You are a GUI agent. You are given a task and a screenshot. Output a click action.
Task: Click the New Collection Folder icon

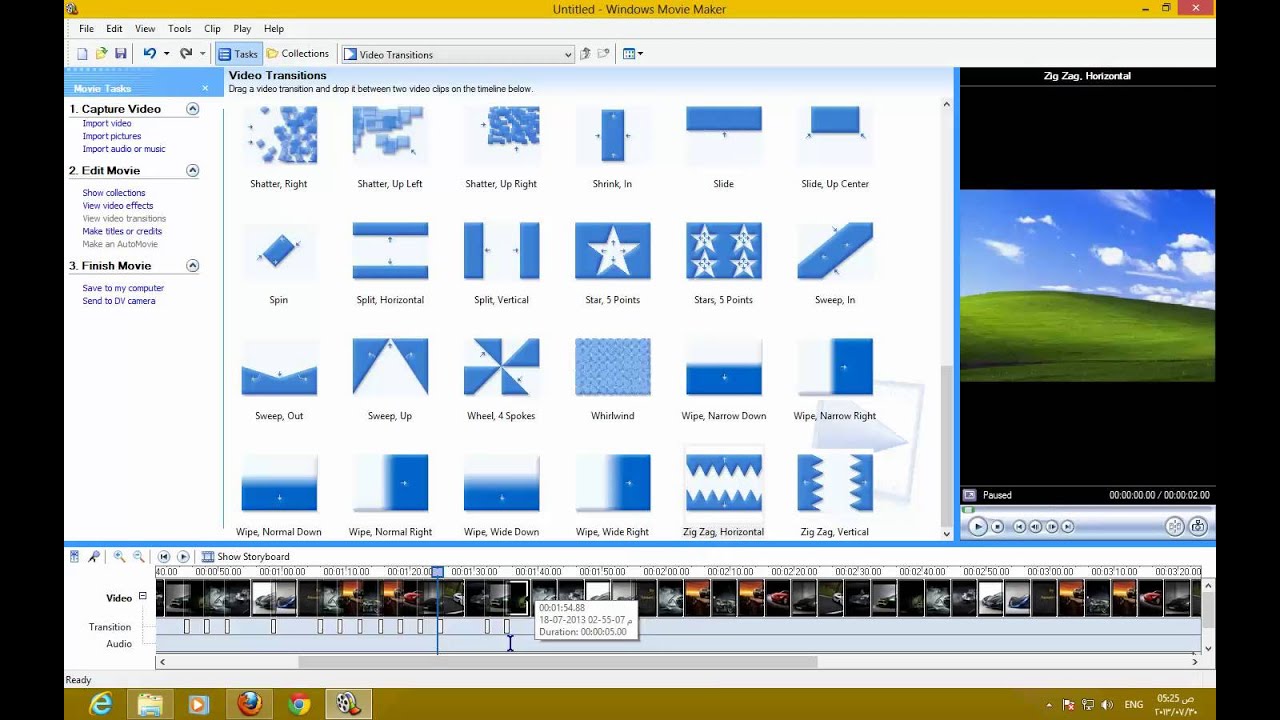pyautogui.click(x=604, y=54)
